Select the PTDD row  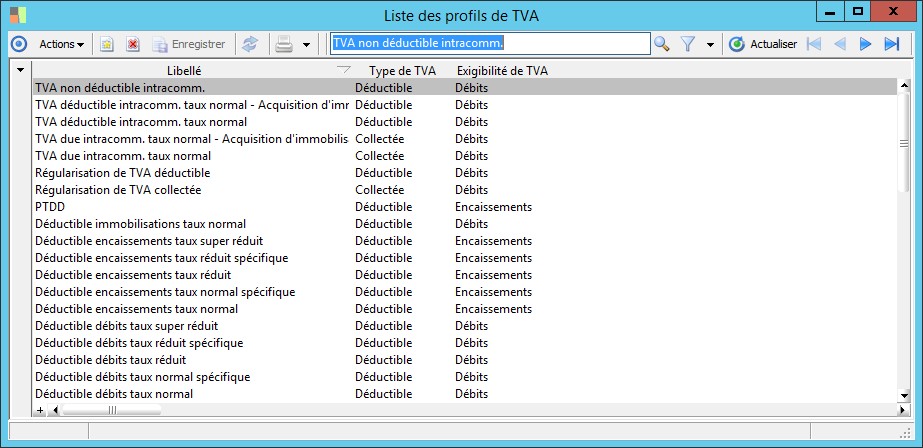tap(465, 207)
